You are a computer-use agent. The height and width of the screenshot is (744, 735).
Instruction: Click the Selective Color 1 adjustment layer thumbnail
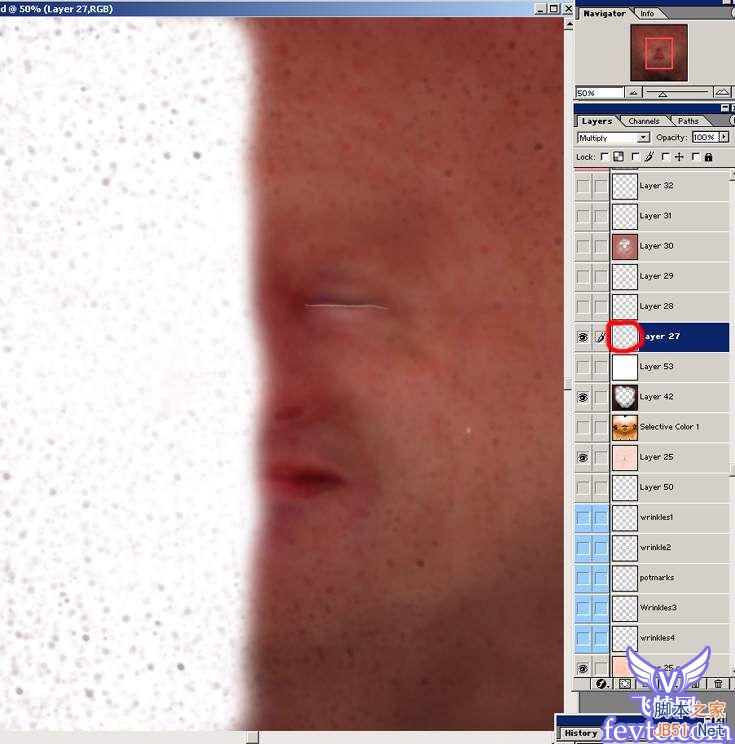[x=624, y=427]
